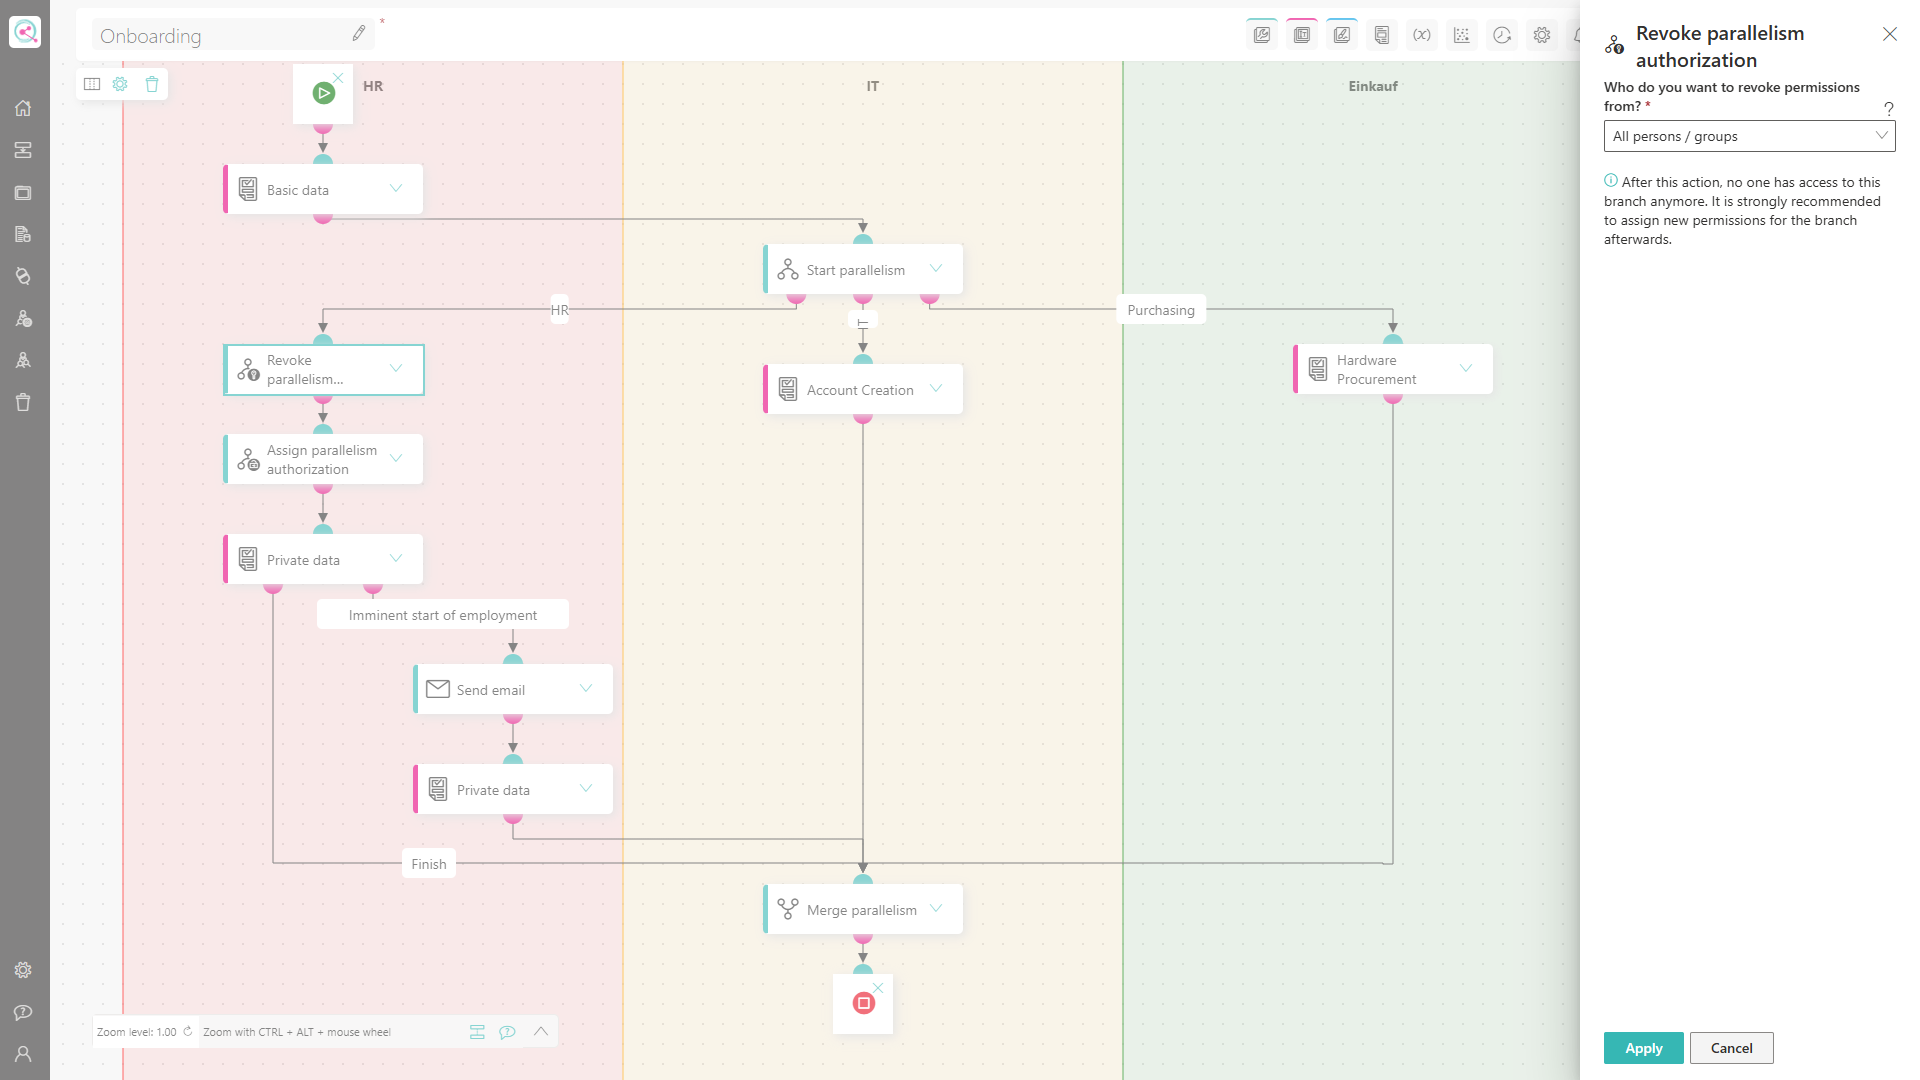Expand the Basic data task chevron

(396, 189)
